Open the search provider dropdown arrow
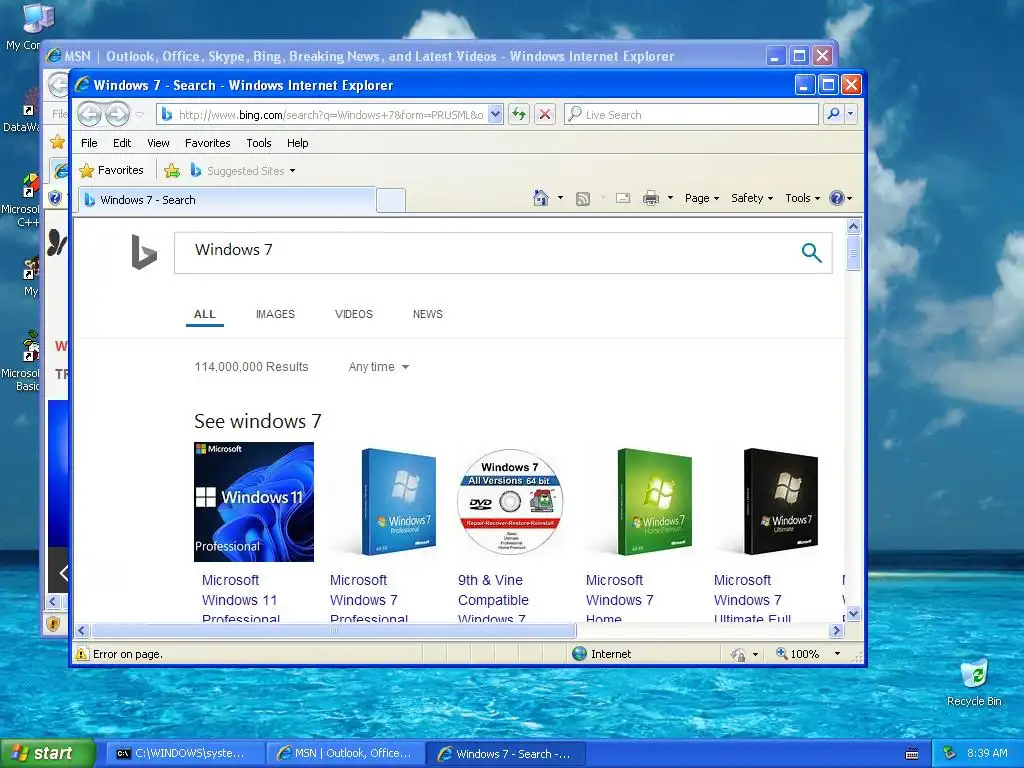 (x=850, y=114)
